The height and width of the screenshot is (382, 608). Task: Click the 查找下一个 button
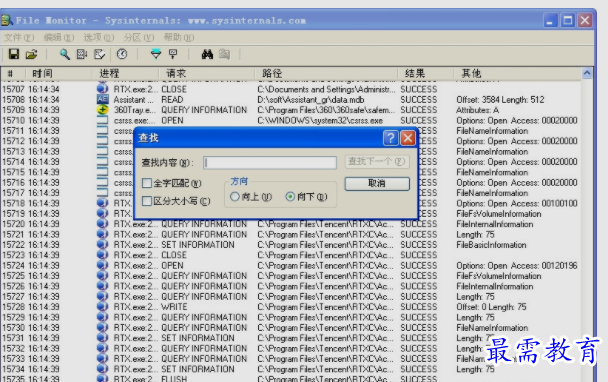377,161
